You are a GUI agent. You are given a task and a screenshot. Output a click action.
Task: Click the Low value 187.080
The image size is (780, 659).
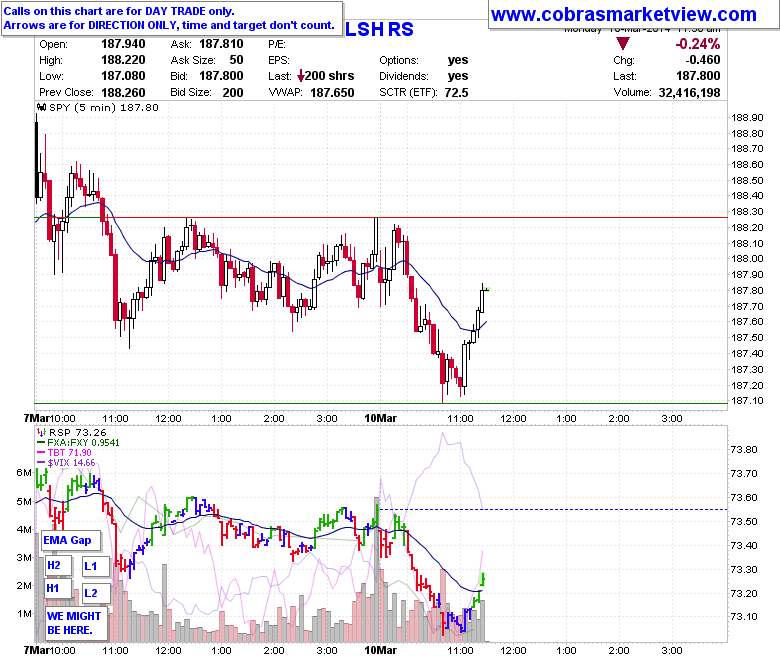tap(123, 76)
